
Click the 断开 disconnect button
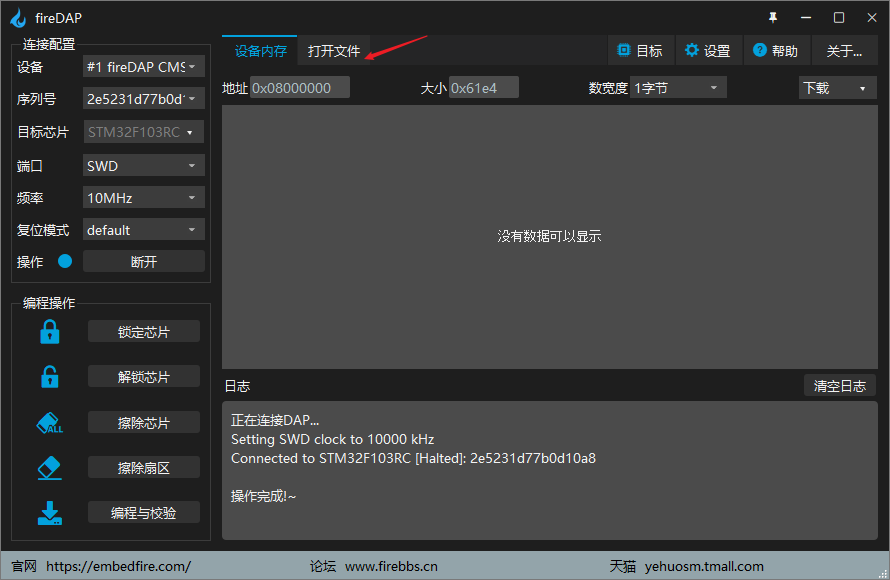(x=144, y=262)
